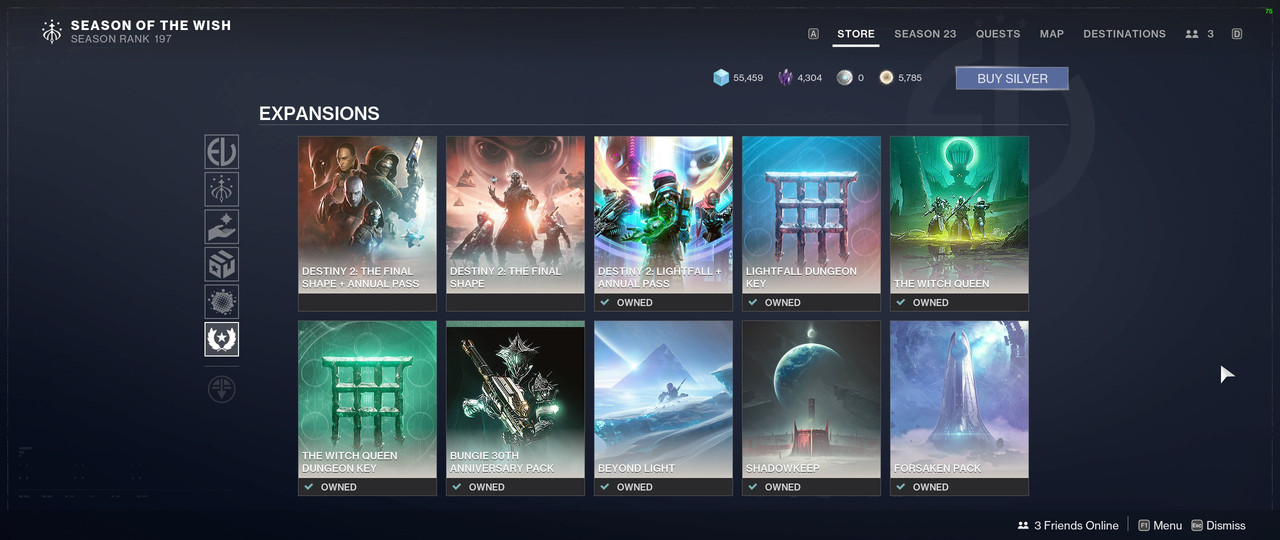Click the A key navigation prompt icon
Screen dimensions: 1280x540
pos(813,34)
